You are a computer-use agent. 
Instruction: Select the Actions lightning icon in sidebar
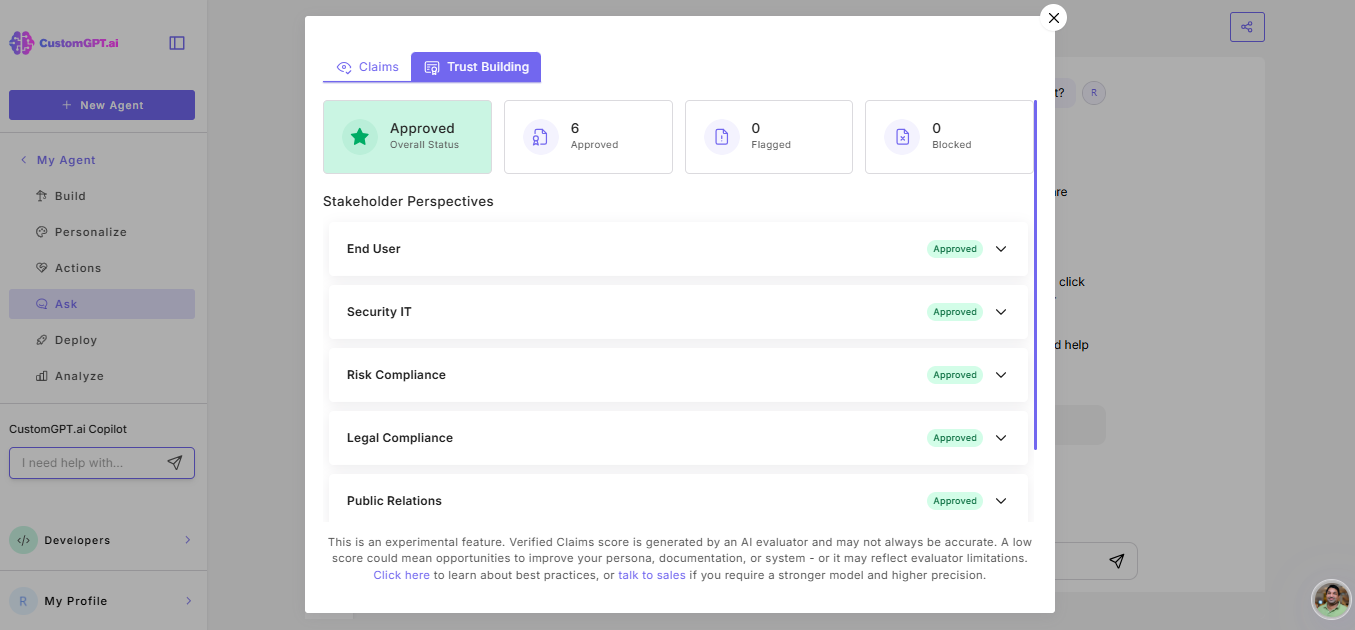pyautogui.click(x=40, y=267)
